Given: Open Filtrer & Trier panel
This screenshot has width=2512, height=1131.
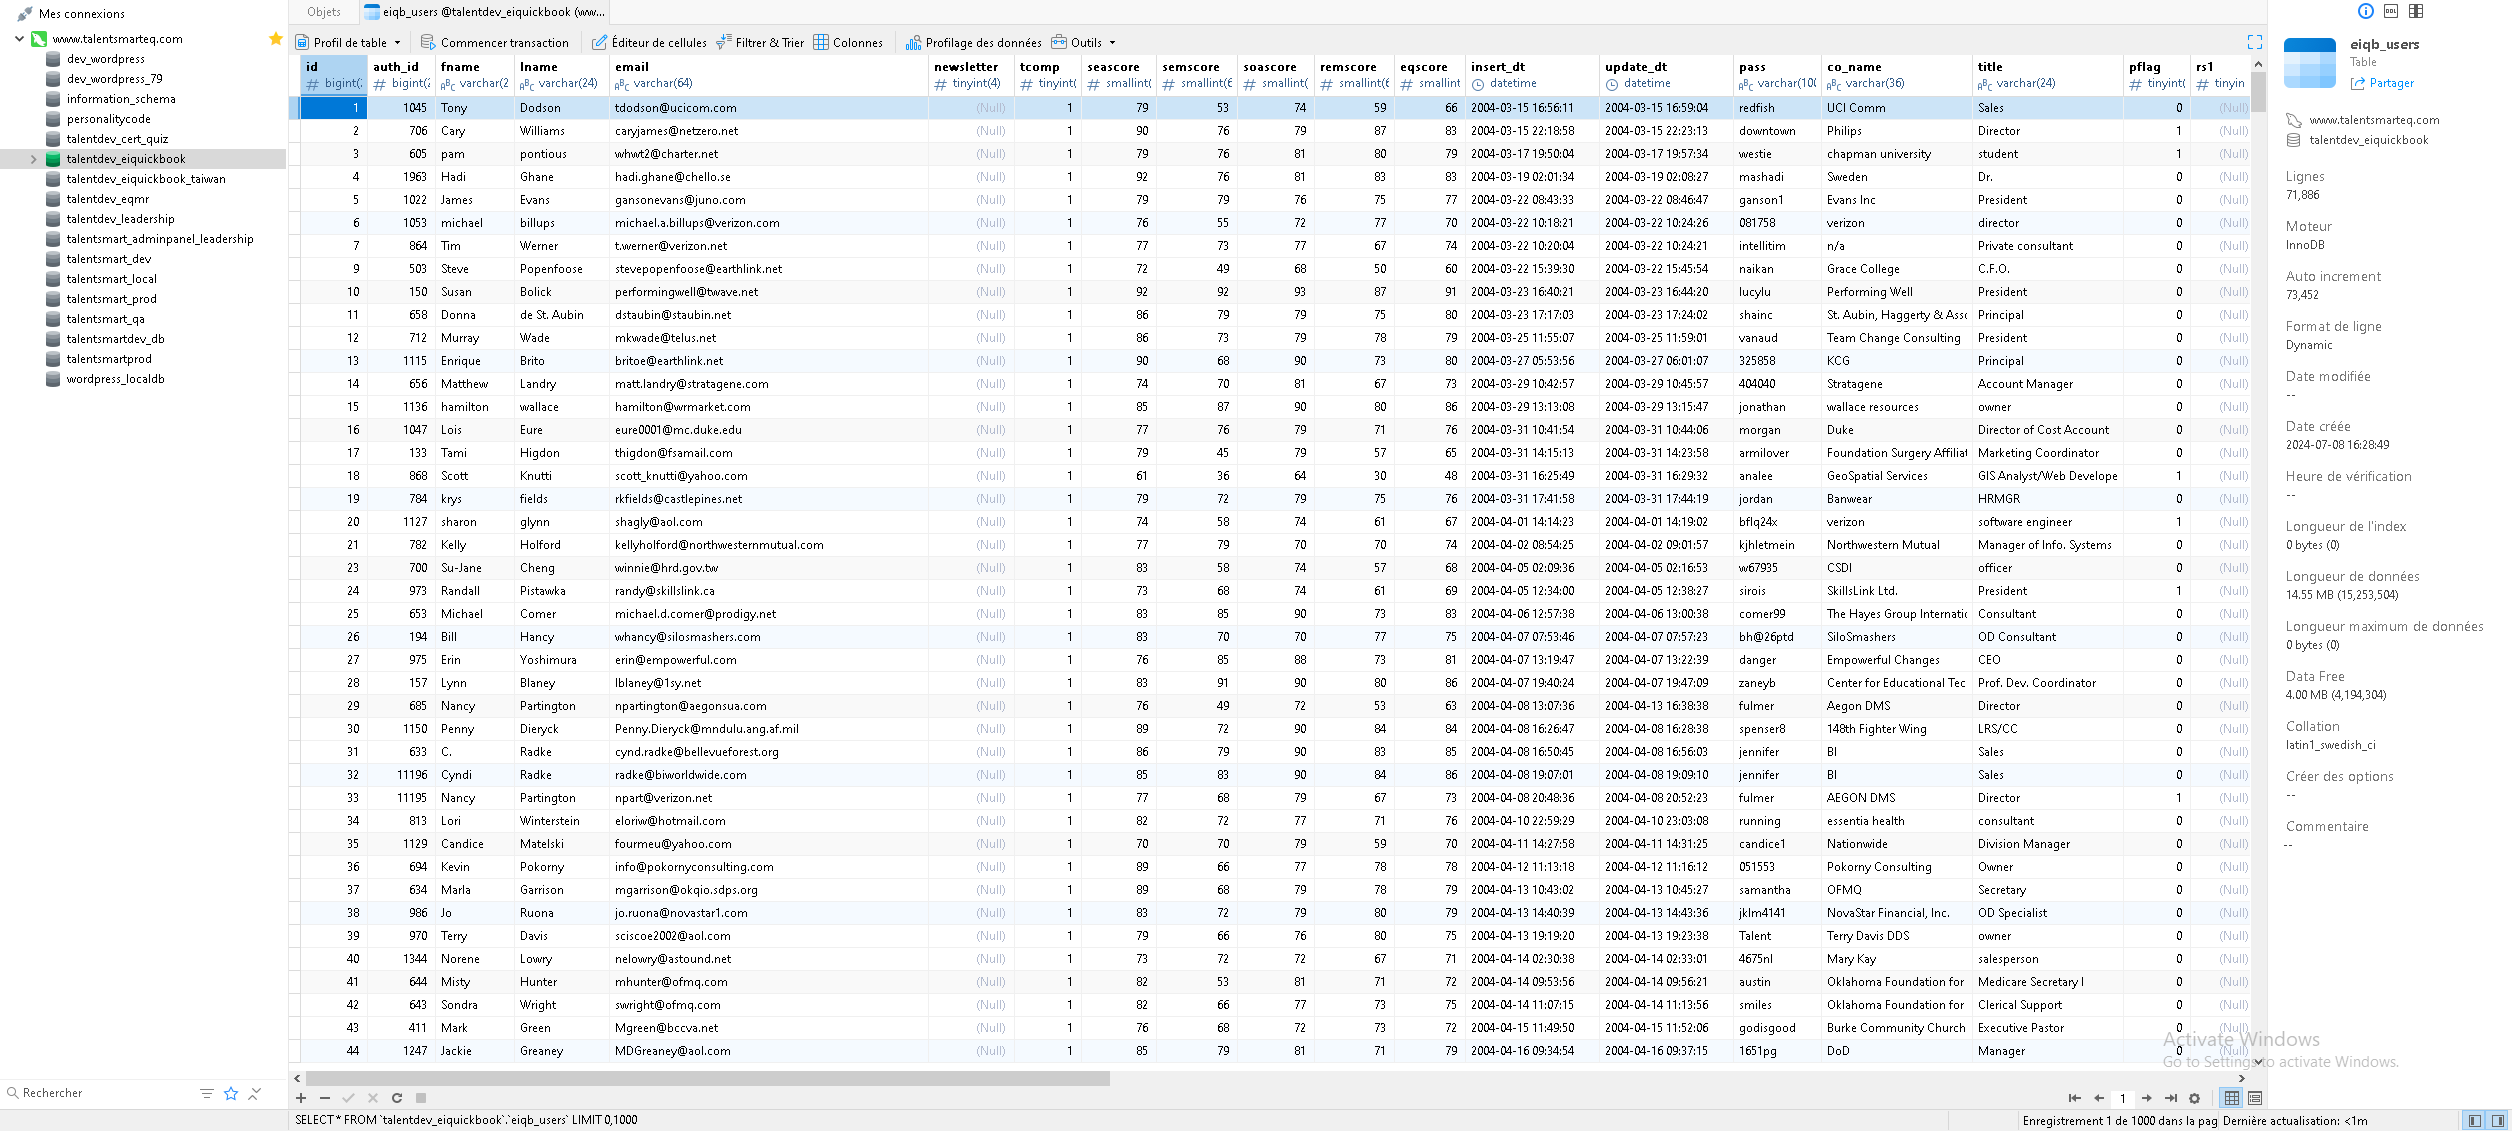Looking at the screenshot, I should click(x=761, y=43).
